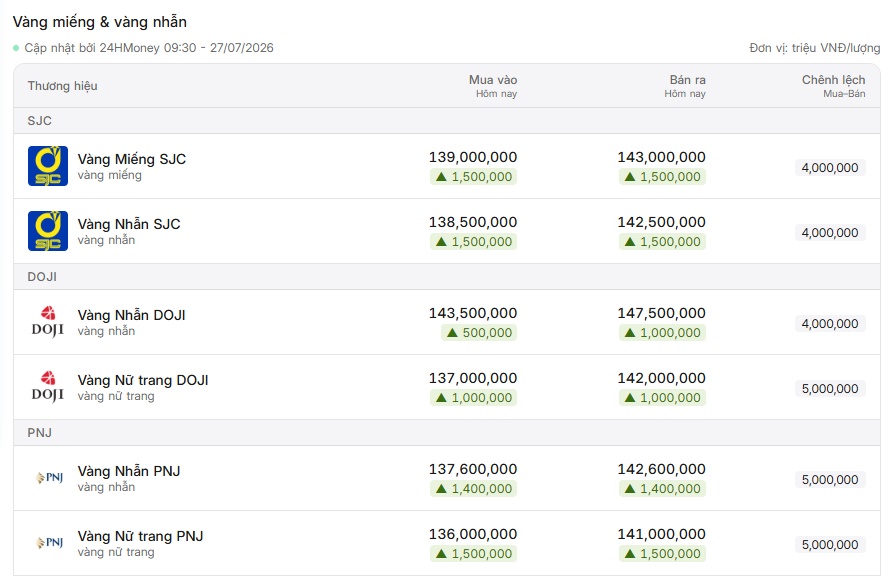This screenshot has height=576, width=883.
Task: Click the Mua vào column header
Action: tap(493, 86)
